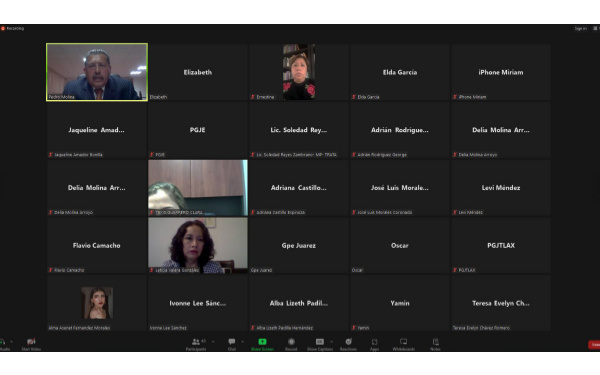600x375 pixels.
Task: Select Pedro Molina's video tile
Action: [97, 72]
